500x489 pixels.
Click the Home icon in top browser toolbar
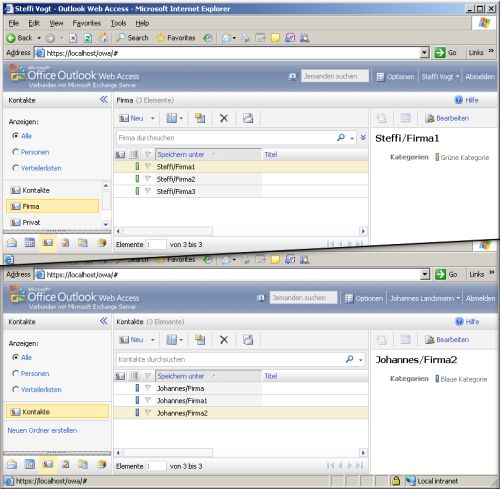point(104,38)
